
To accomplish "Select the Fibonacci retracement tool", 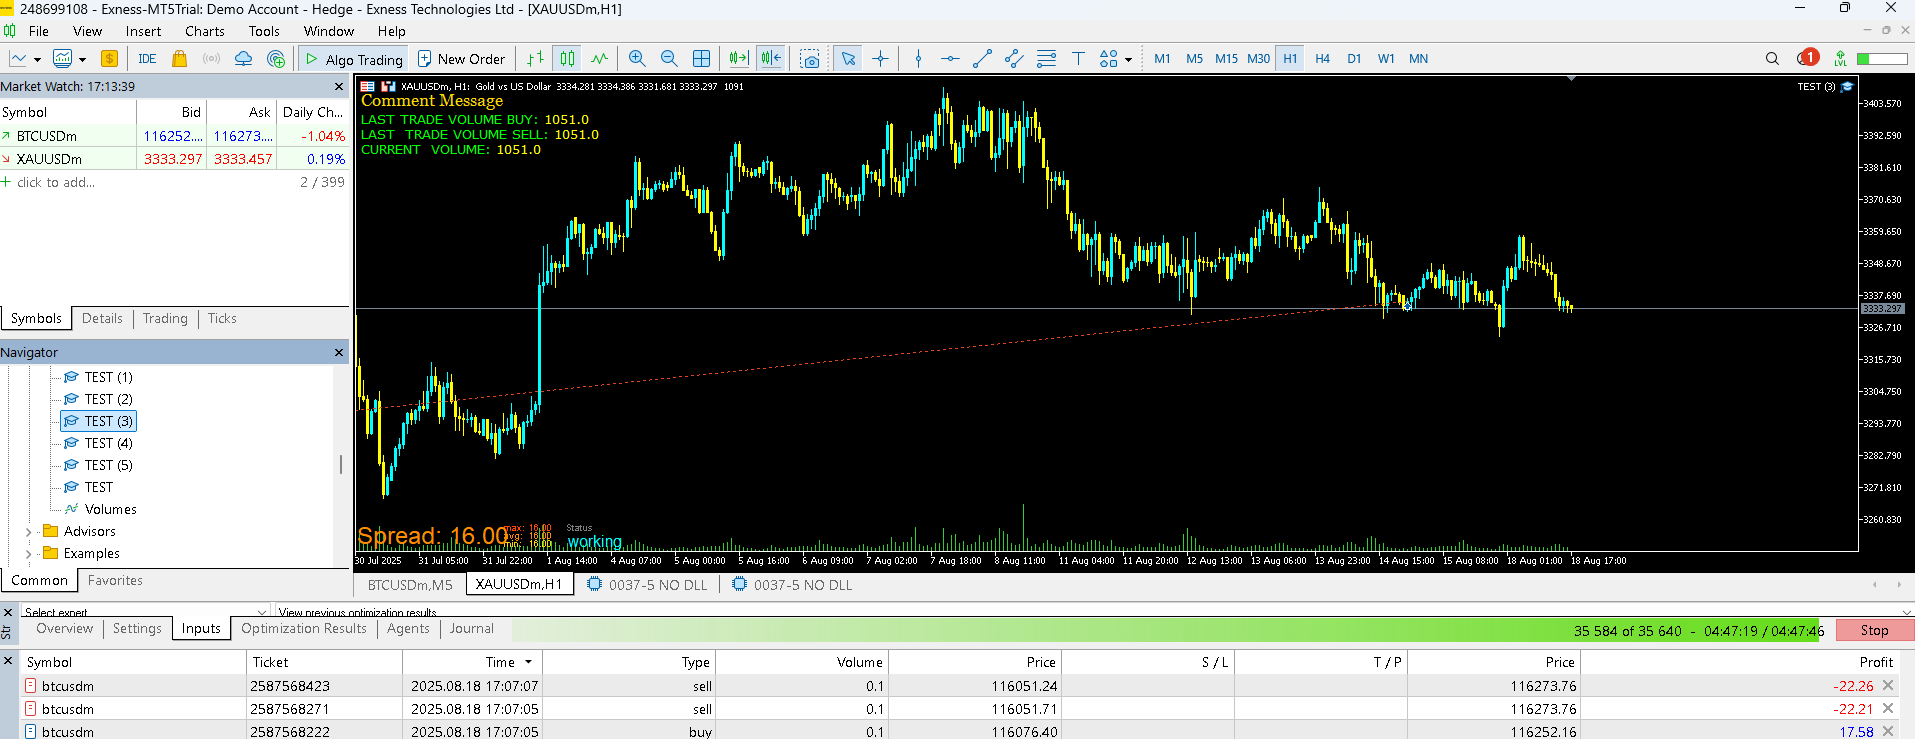I will click(1046, 59).
